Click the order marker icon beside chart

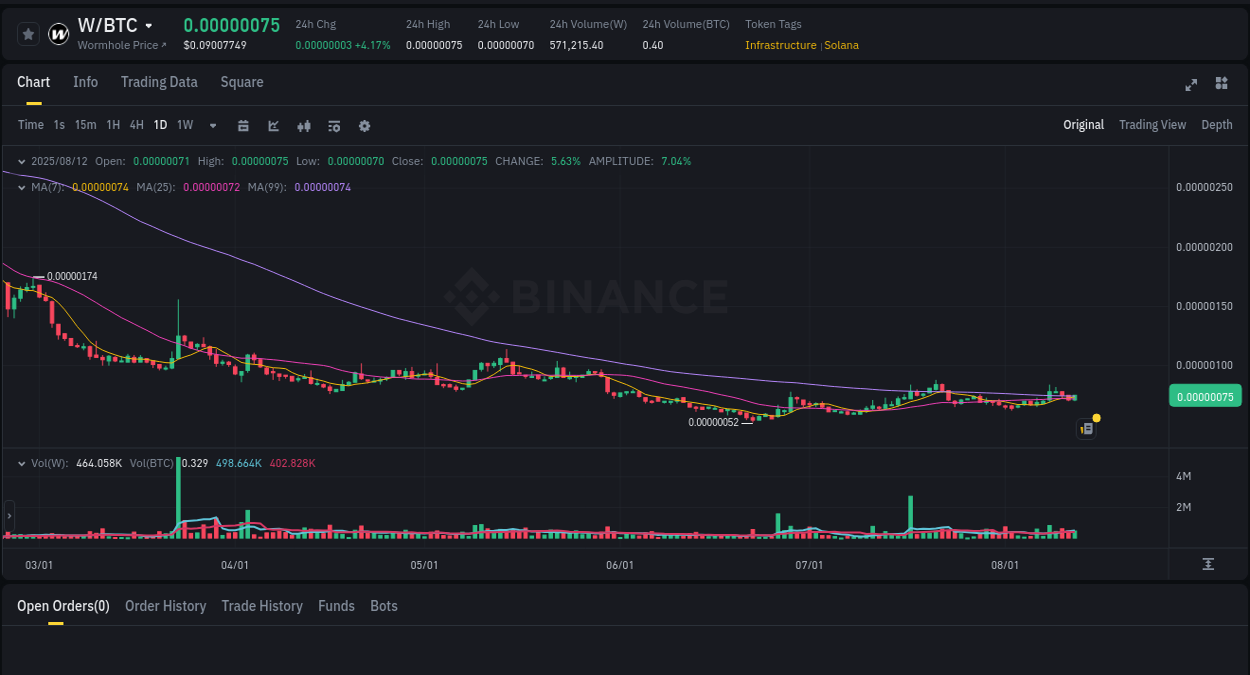point(1087,429)
